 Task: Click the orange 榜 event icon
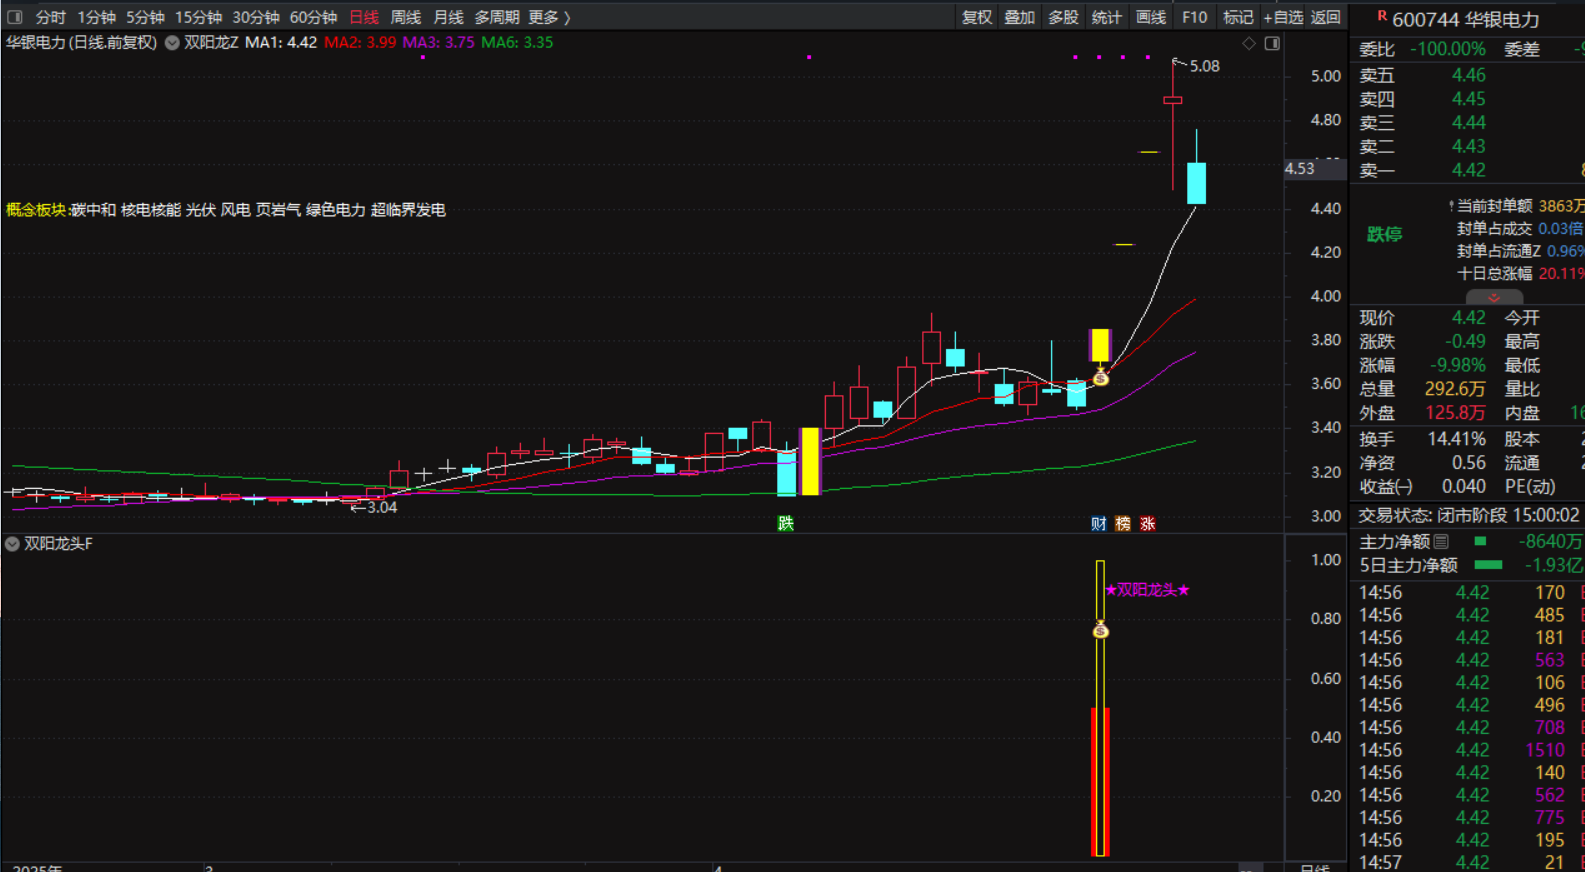pos(1123,524)
